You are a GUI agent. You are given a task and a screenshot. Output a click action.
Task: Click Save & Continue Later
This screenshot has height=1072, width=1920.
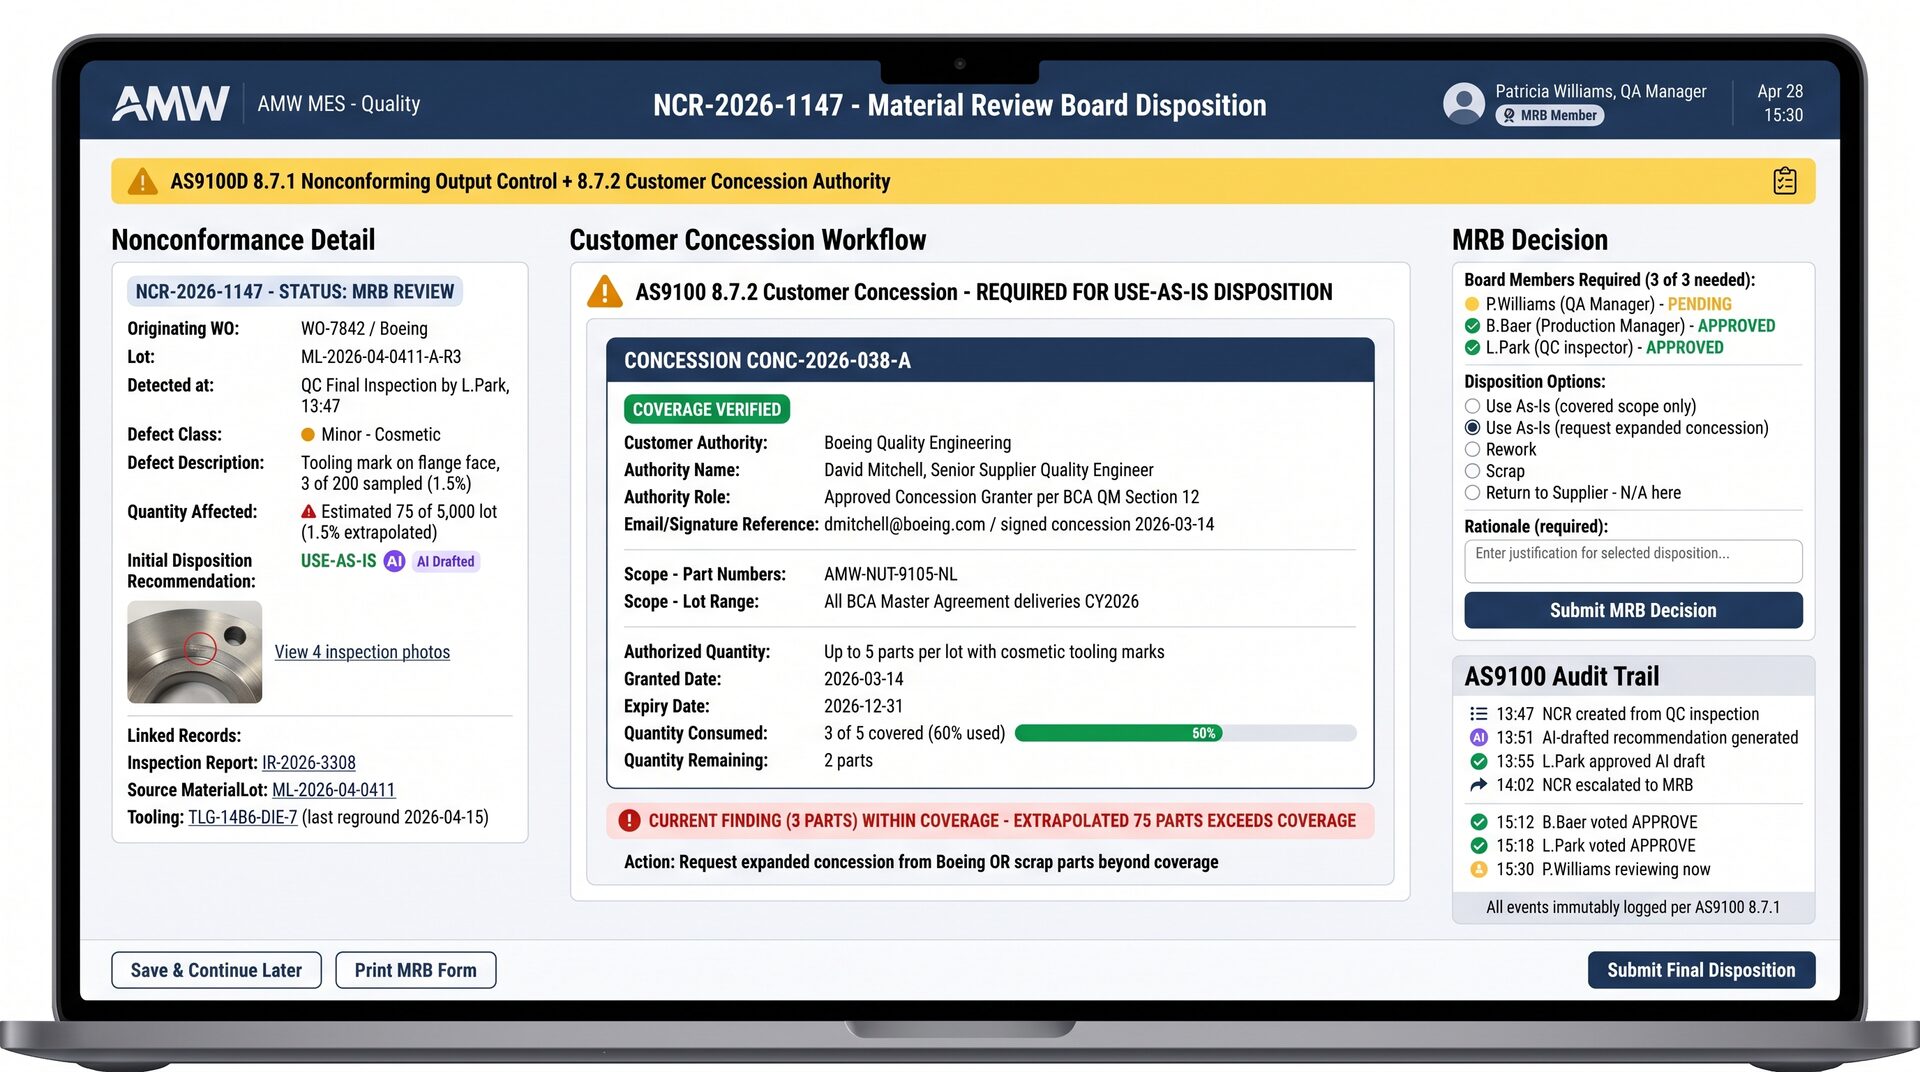pyautogui.click(x=216, y=970)
